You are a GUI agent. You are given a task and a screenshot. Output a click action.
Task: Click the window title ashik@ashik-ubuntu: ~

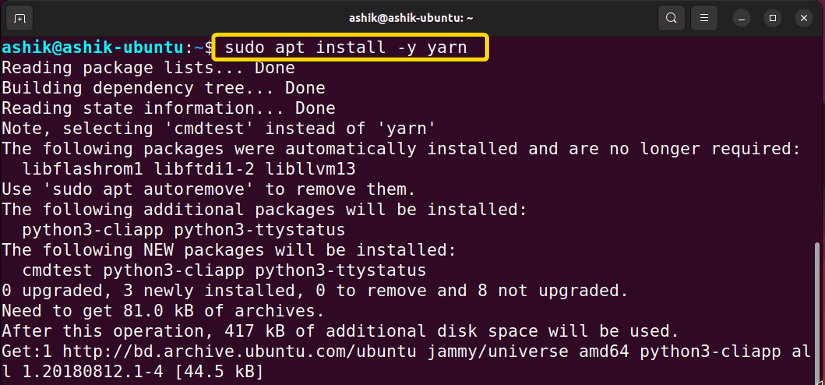pos(411,18)
